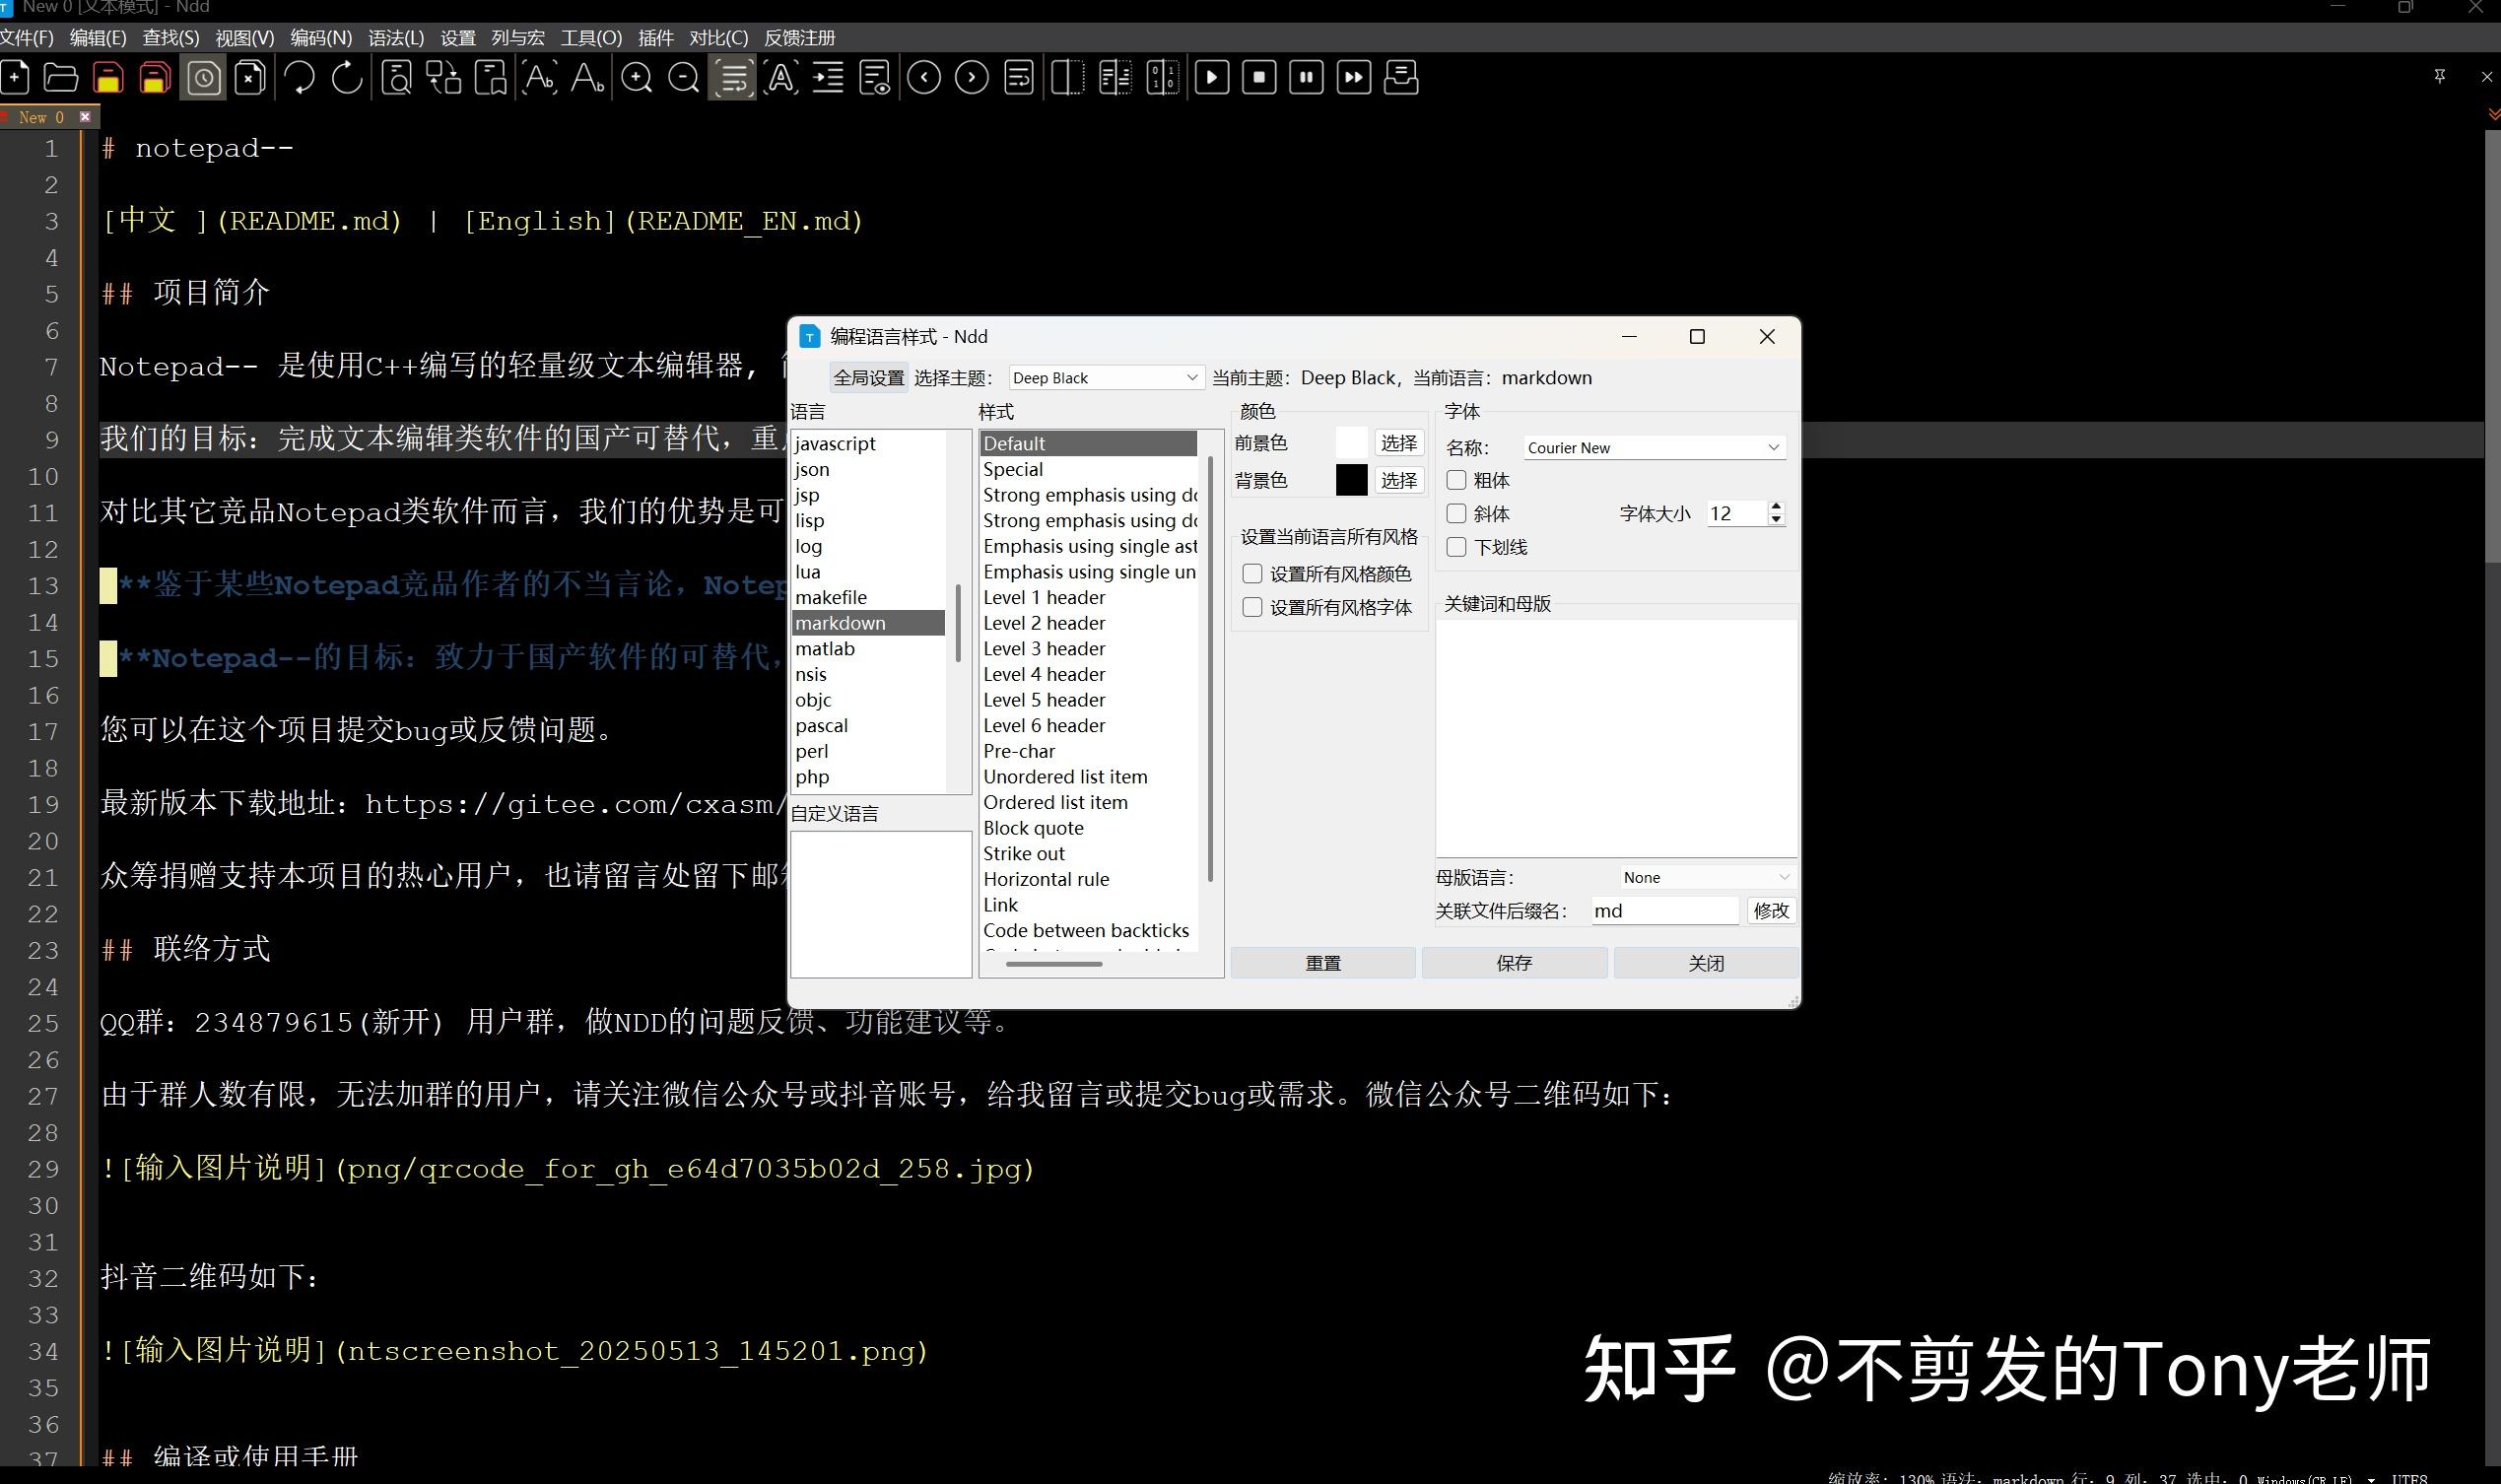This screenshot has height=1484, width=2501.
Task: Create a new file from the toolbar
Action: coord(15,77)
